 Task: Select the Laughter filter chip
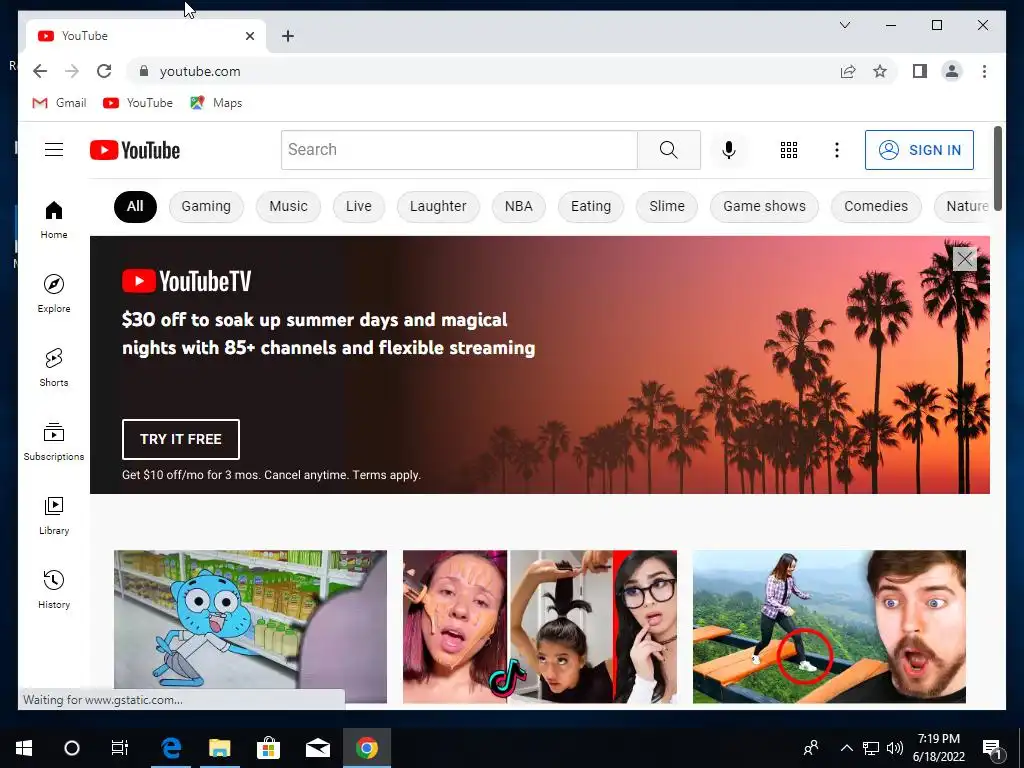click(x=438, y=206)
